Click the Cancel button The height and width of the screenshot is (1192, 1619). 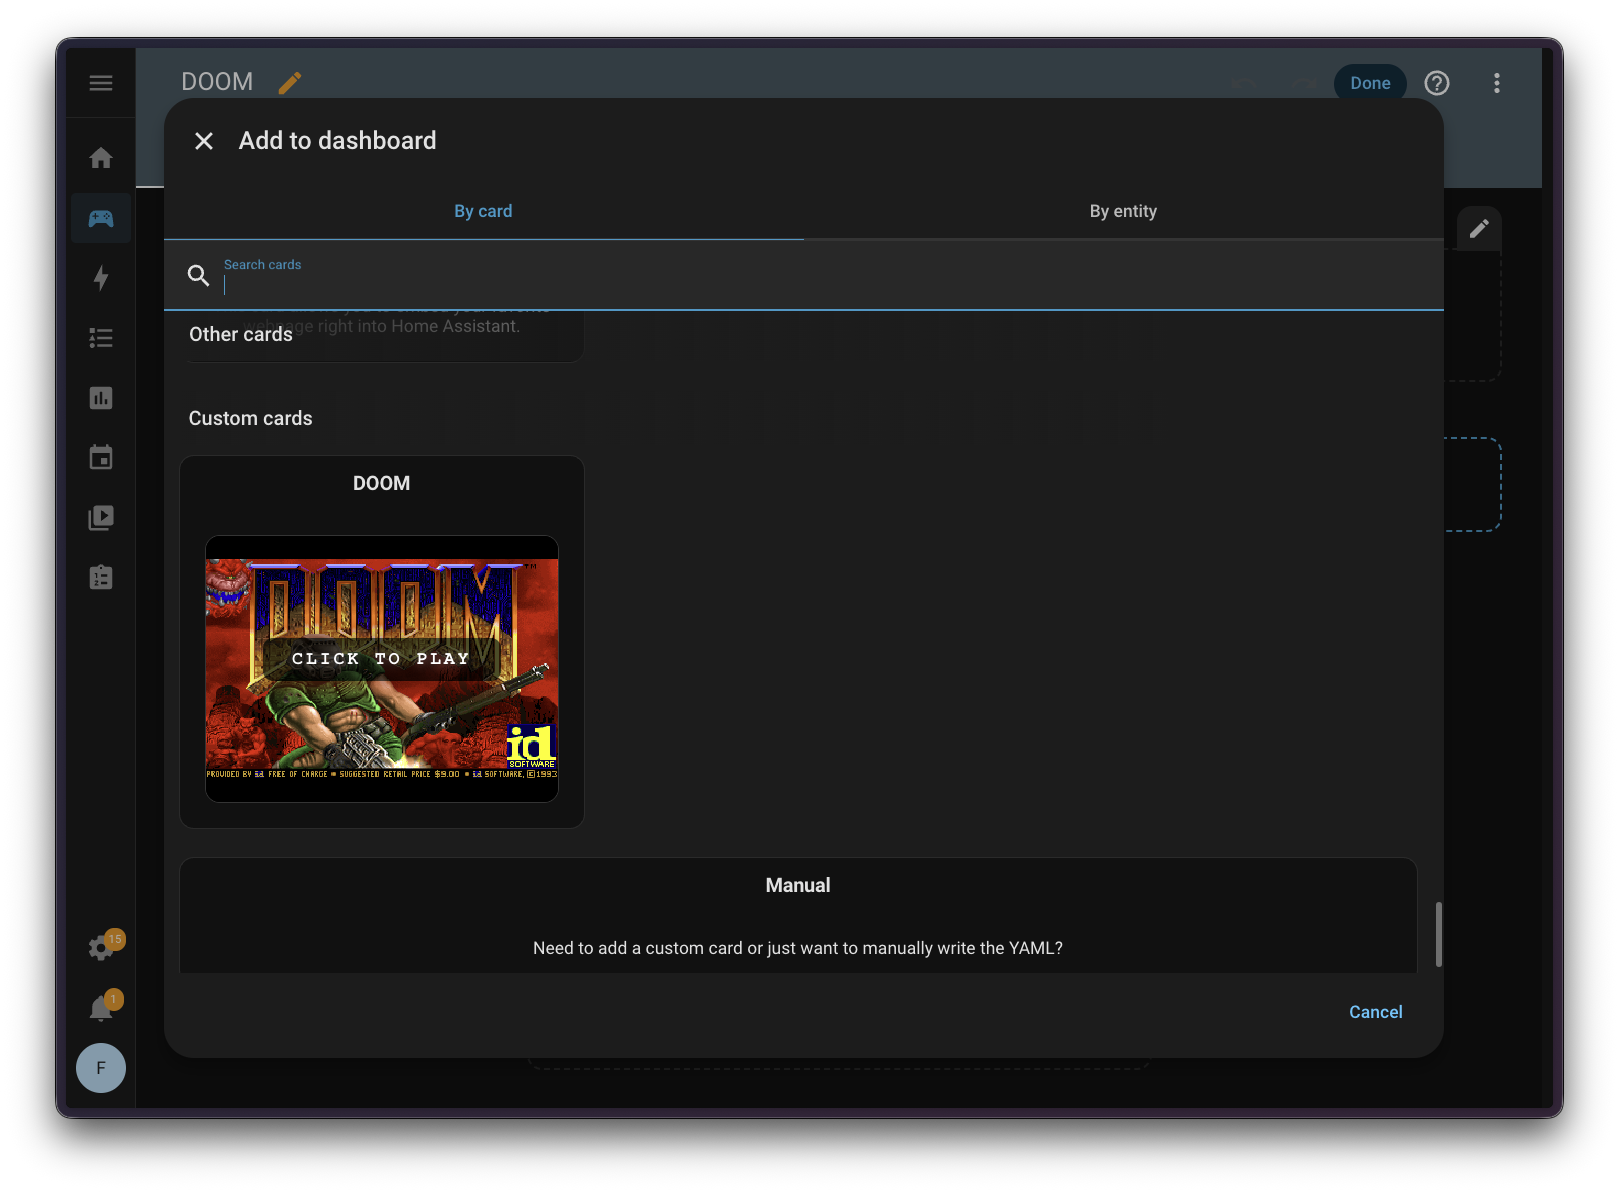[x=1375, y=1012]
